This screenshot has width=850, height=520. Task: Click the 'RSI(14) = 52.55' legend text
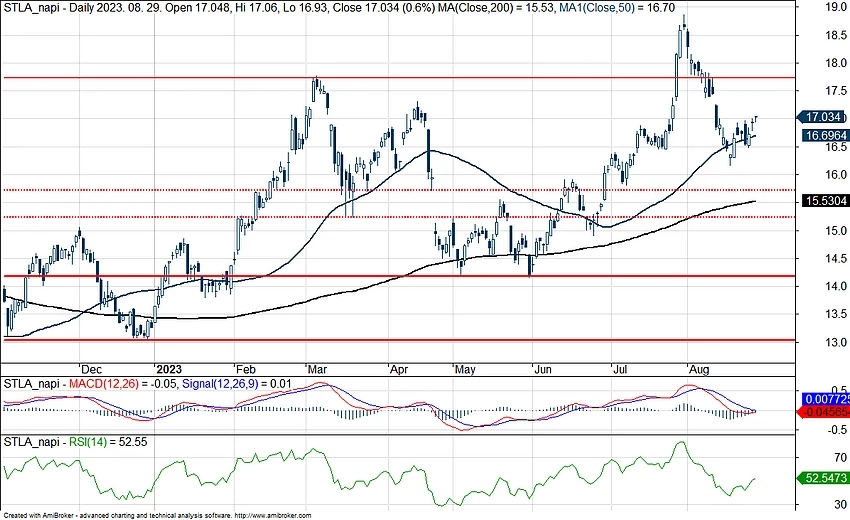click(x=108, y=442)
